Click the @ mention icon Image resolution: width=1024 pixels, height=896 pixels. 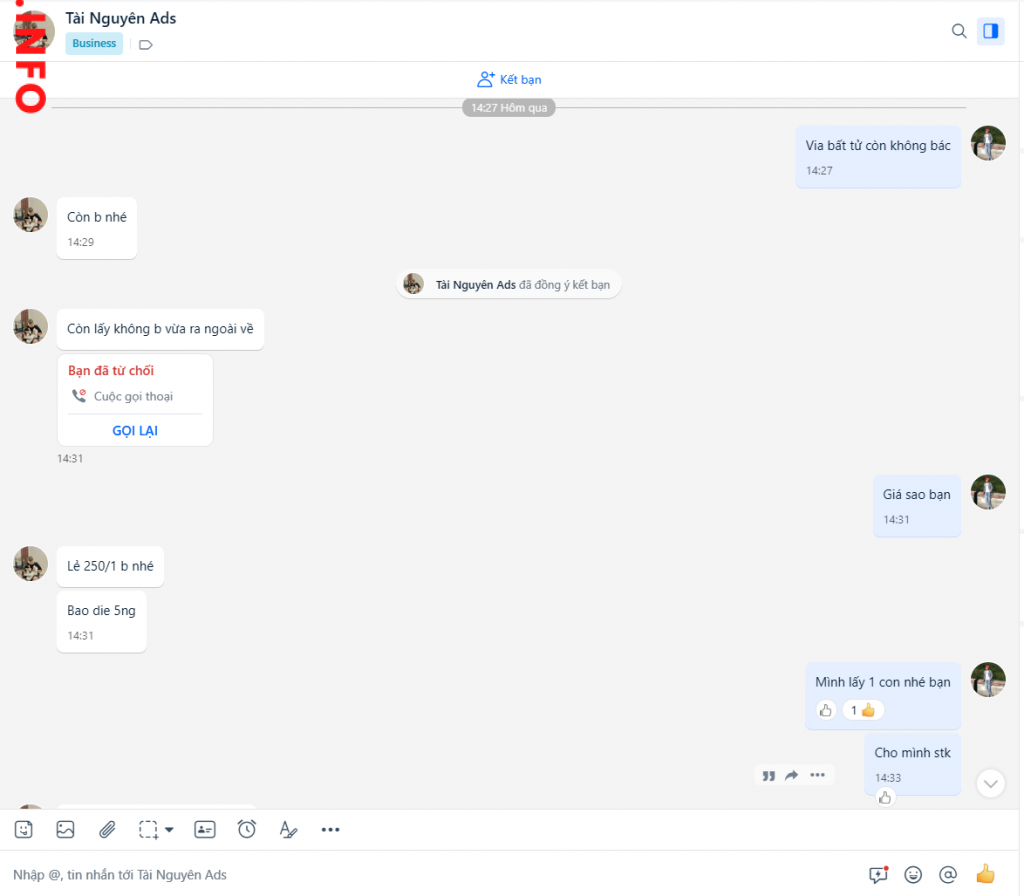point(948,874)
